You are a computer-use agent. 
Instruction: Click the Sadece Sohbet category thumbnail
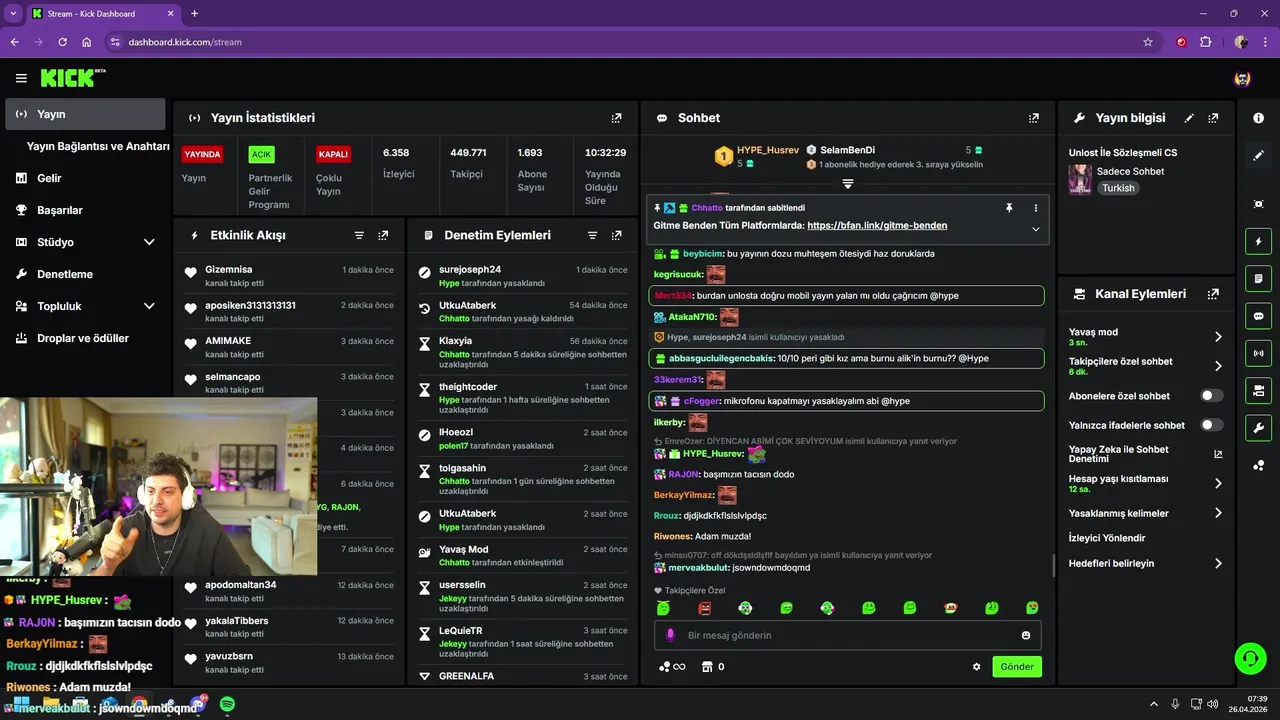pyautogui.click(x=1080, y=179)
